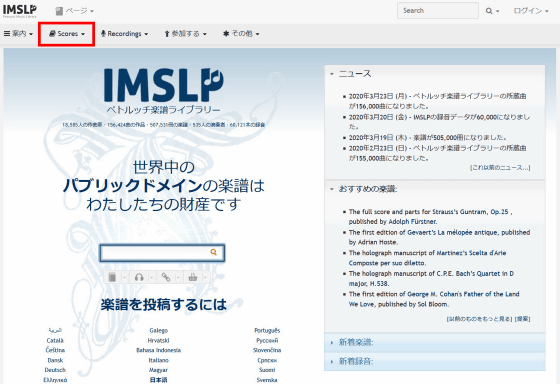Switch language to Српски
This screenshot has height=384, width=560.
pos(267,360)
